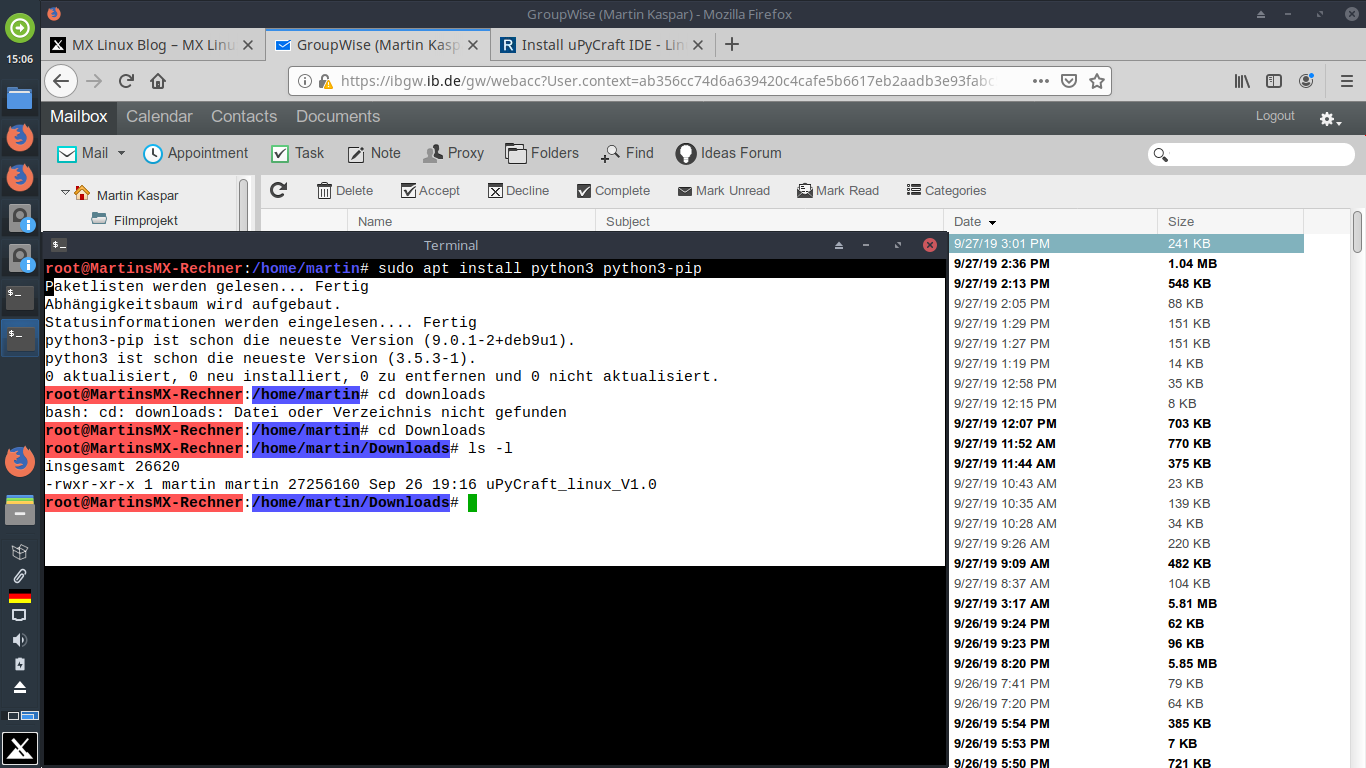The image size is (1366, 768).
Task: Grab the message list scrollbar
Action: (1357, 232)
